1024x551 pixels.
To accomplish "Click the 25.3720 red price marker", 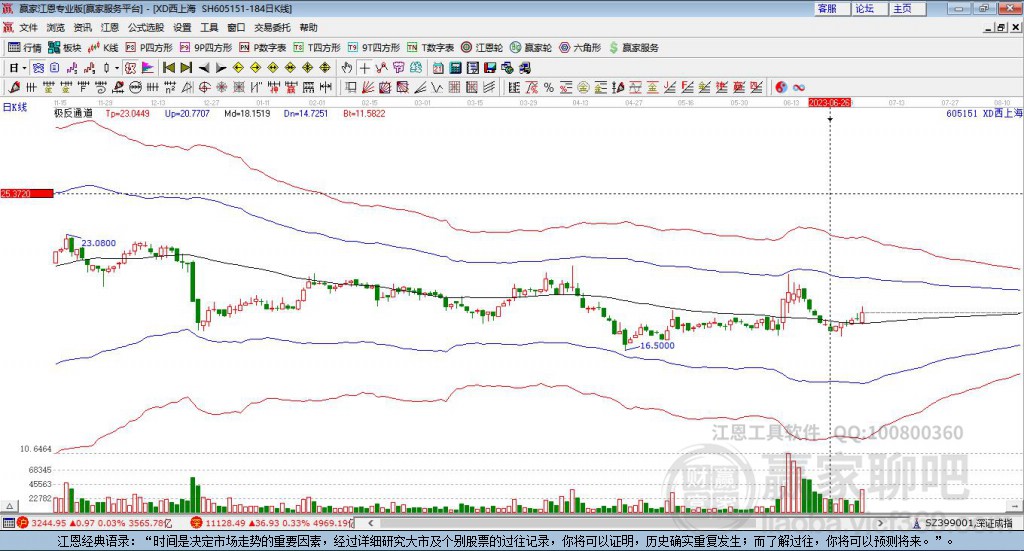I will (x=27, y=193).
